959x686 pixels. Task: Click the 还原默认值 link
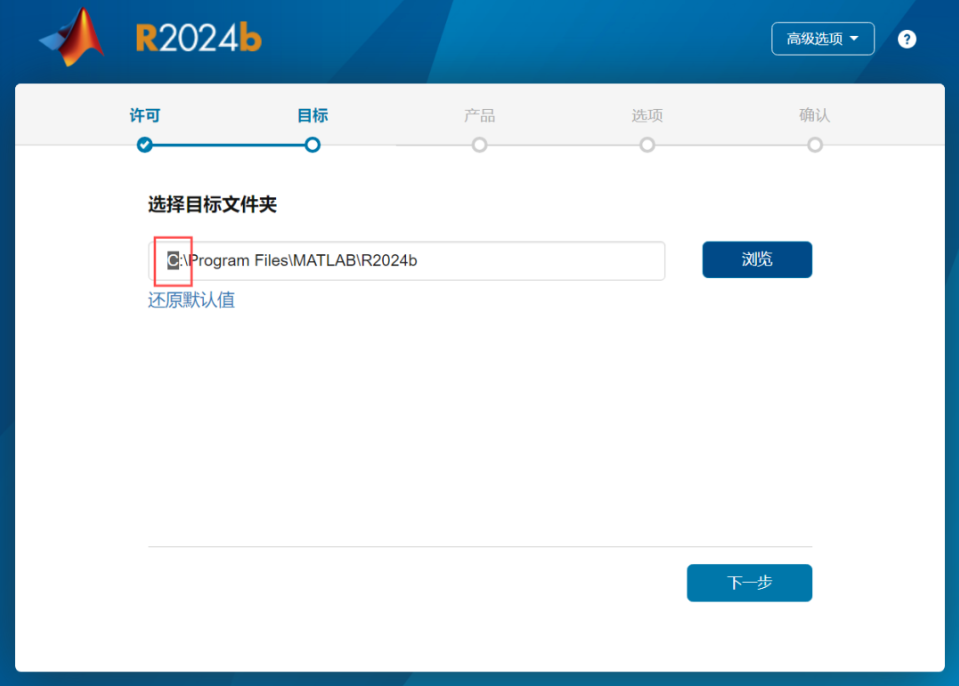pyautogui.click(x=191, y=300)
